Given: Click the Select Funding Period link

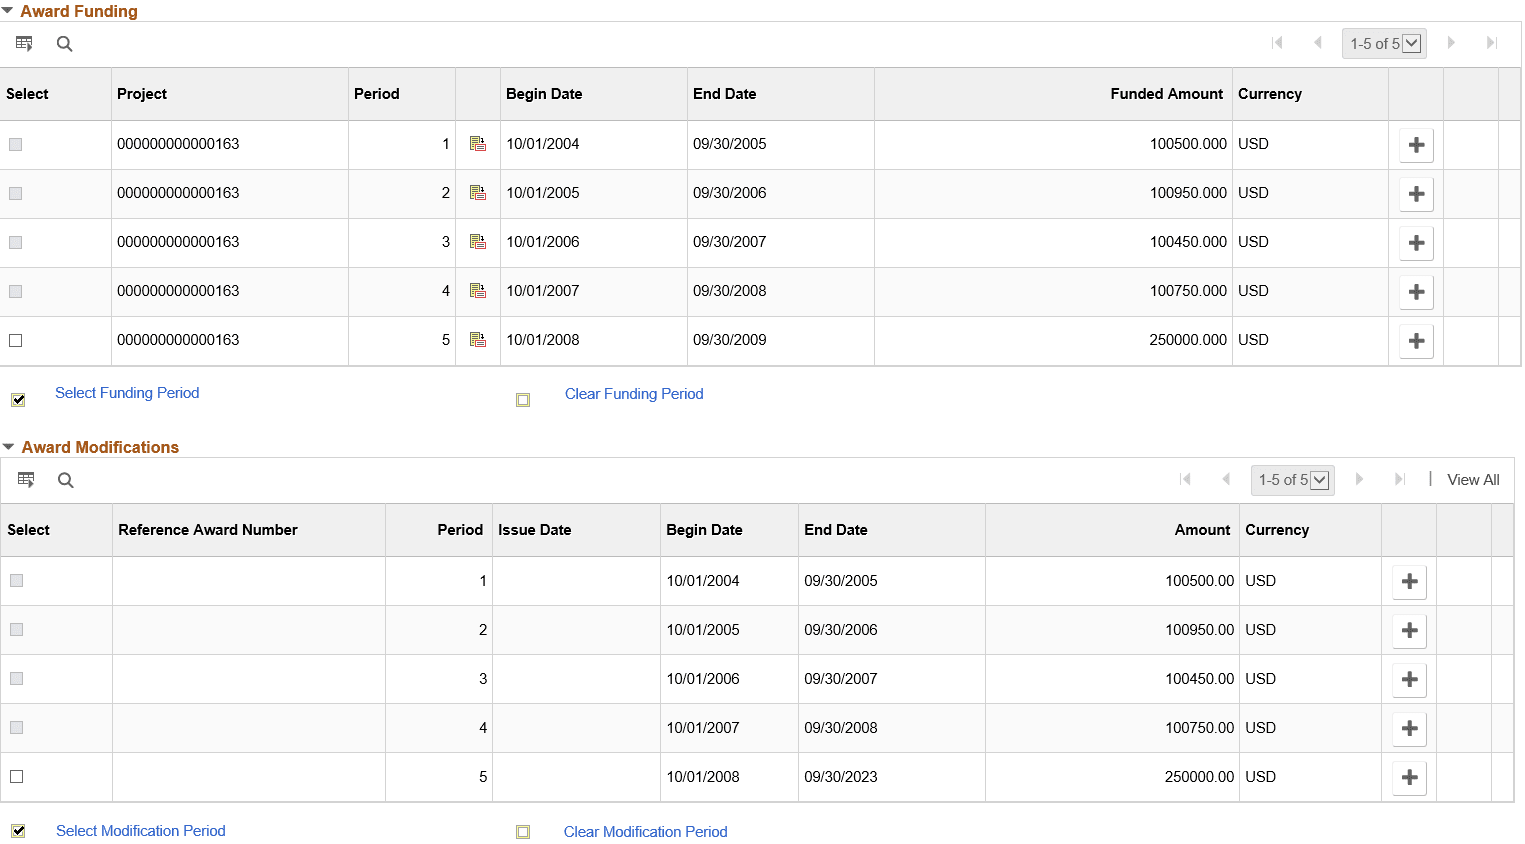Looking at the screenshot, I should tap(127, 393).
